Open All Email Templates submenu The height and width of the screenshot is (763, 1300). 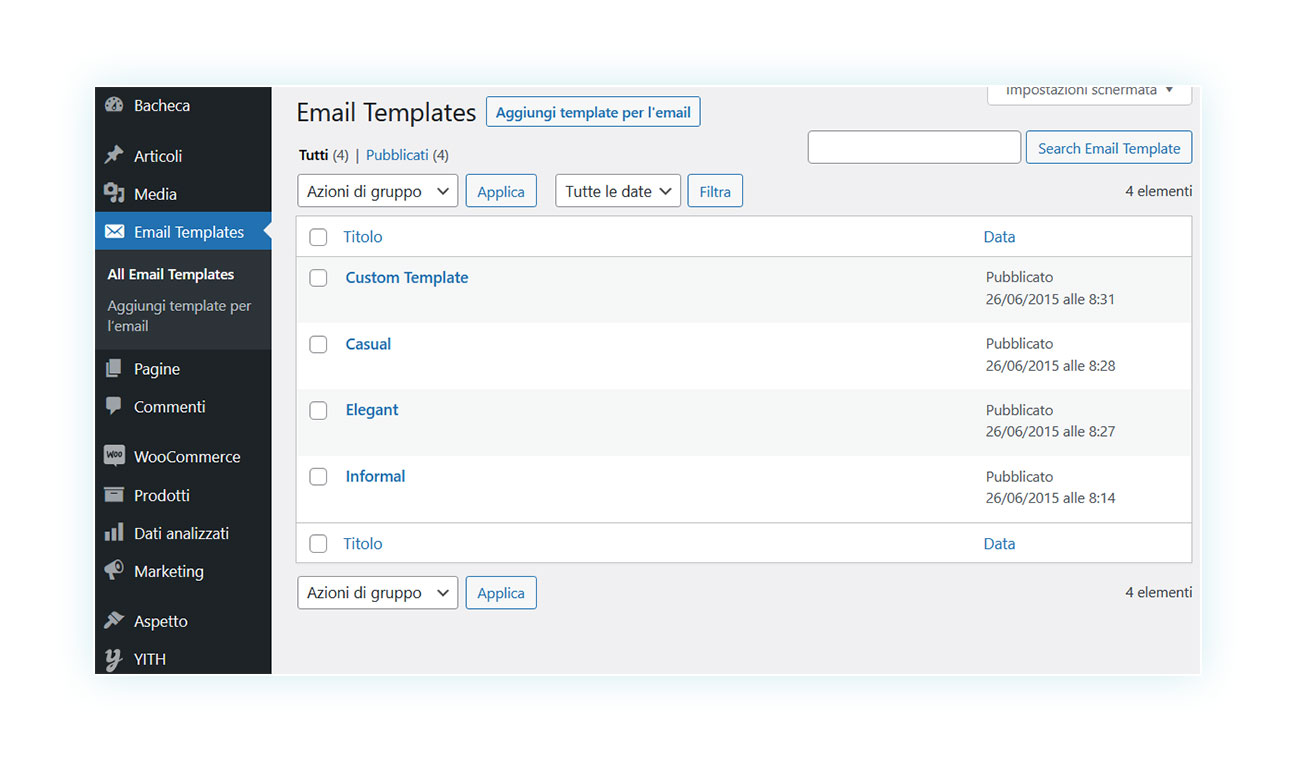pos(171,274)
